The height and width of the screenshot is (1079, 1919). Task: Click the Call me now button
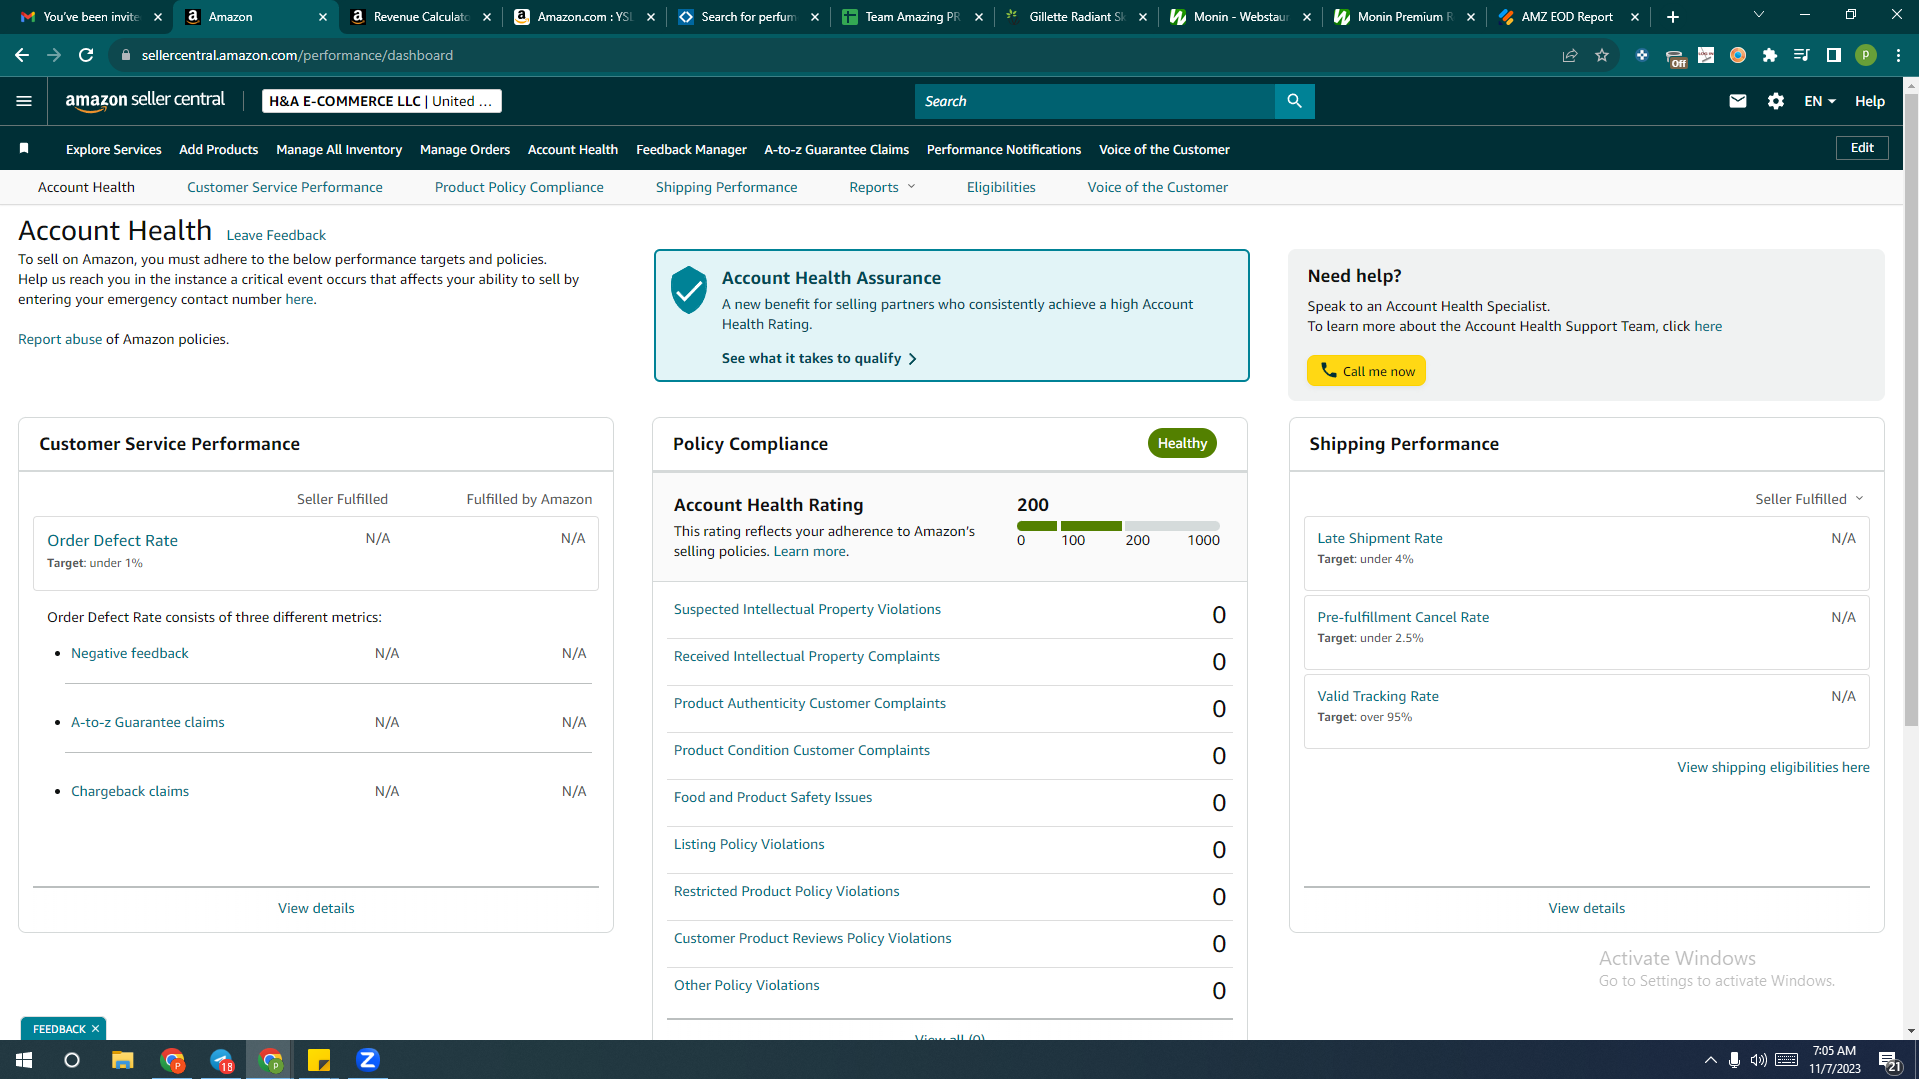(x=1366, y=371)
